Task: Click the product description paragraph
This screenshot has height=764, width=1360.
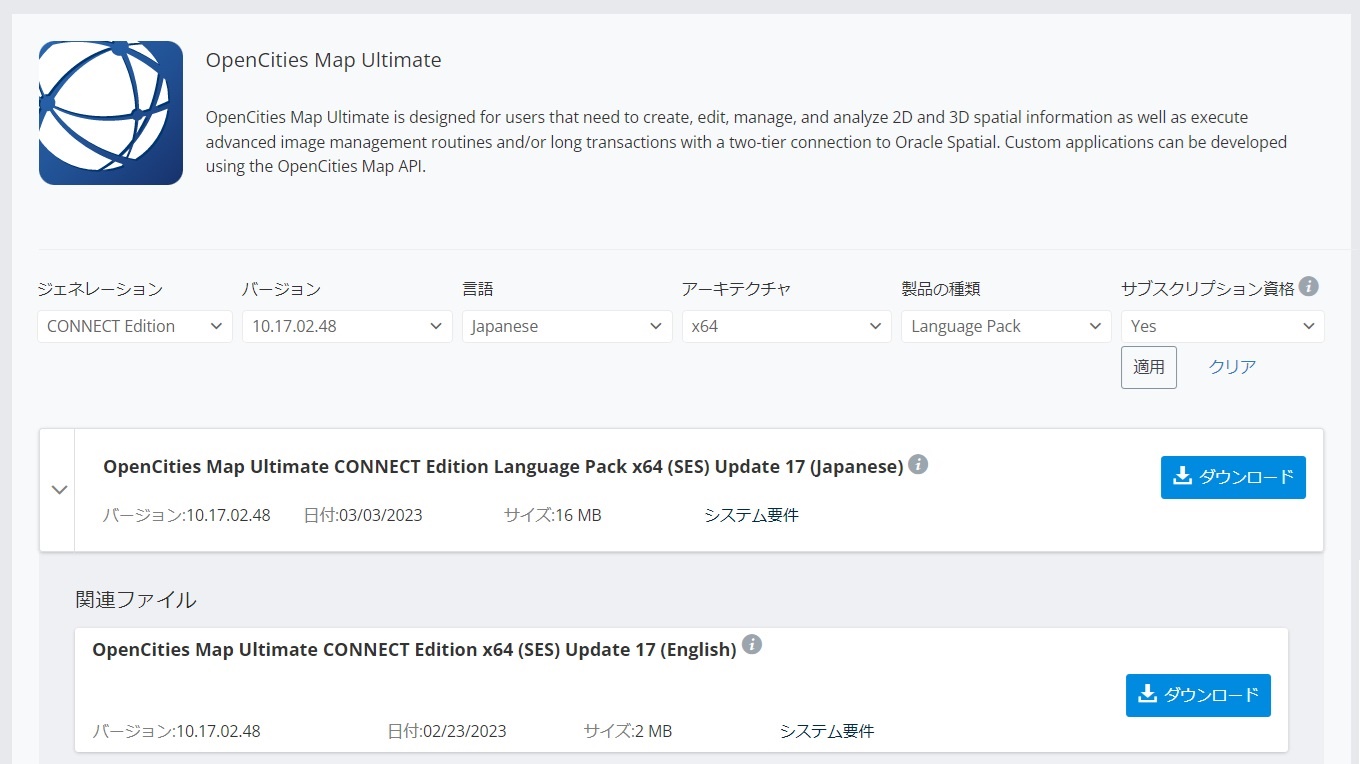Action: pyautogui.click(x=746, y=142)
